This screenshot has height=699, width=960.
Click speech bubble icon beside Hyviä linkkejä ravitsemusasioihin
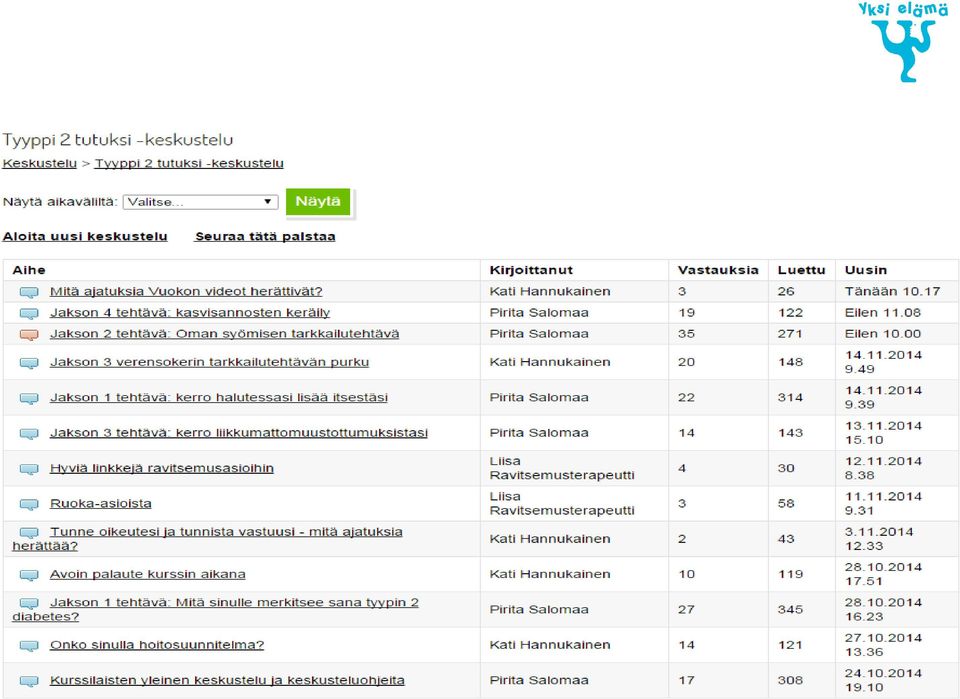pos(29,469)
